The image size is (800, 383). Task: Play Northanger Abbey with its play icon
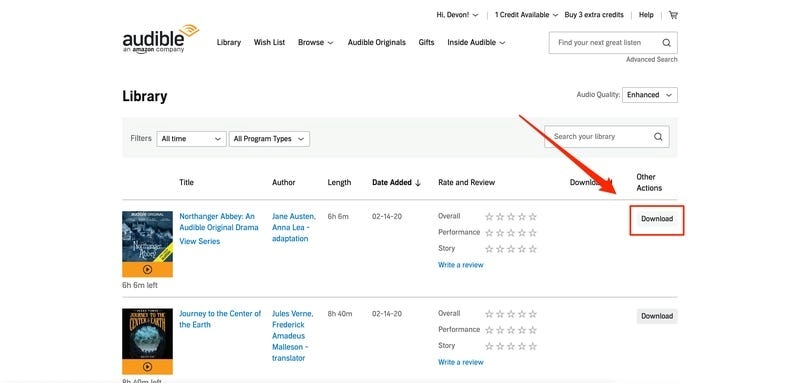pos(147,269)
